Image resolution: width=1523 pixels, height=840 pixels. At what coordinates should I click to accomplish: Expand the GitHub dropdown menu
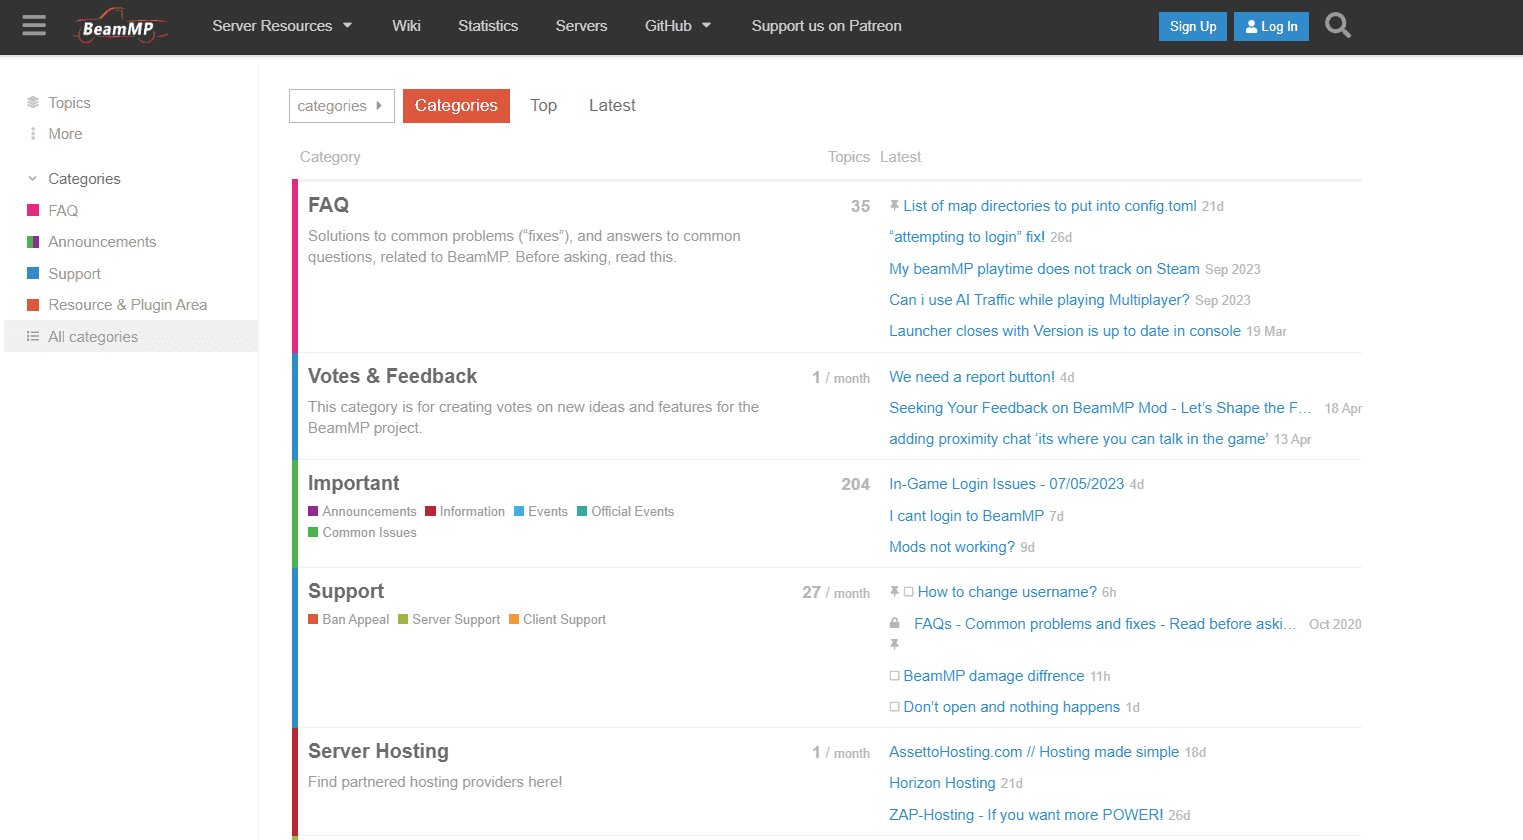coord(678,26)
